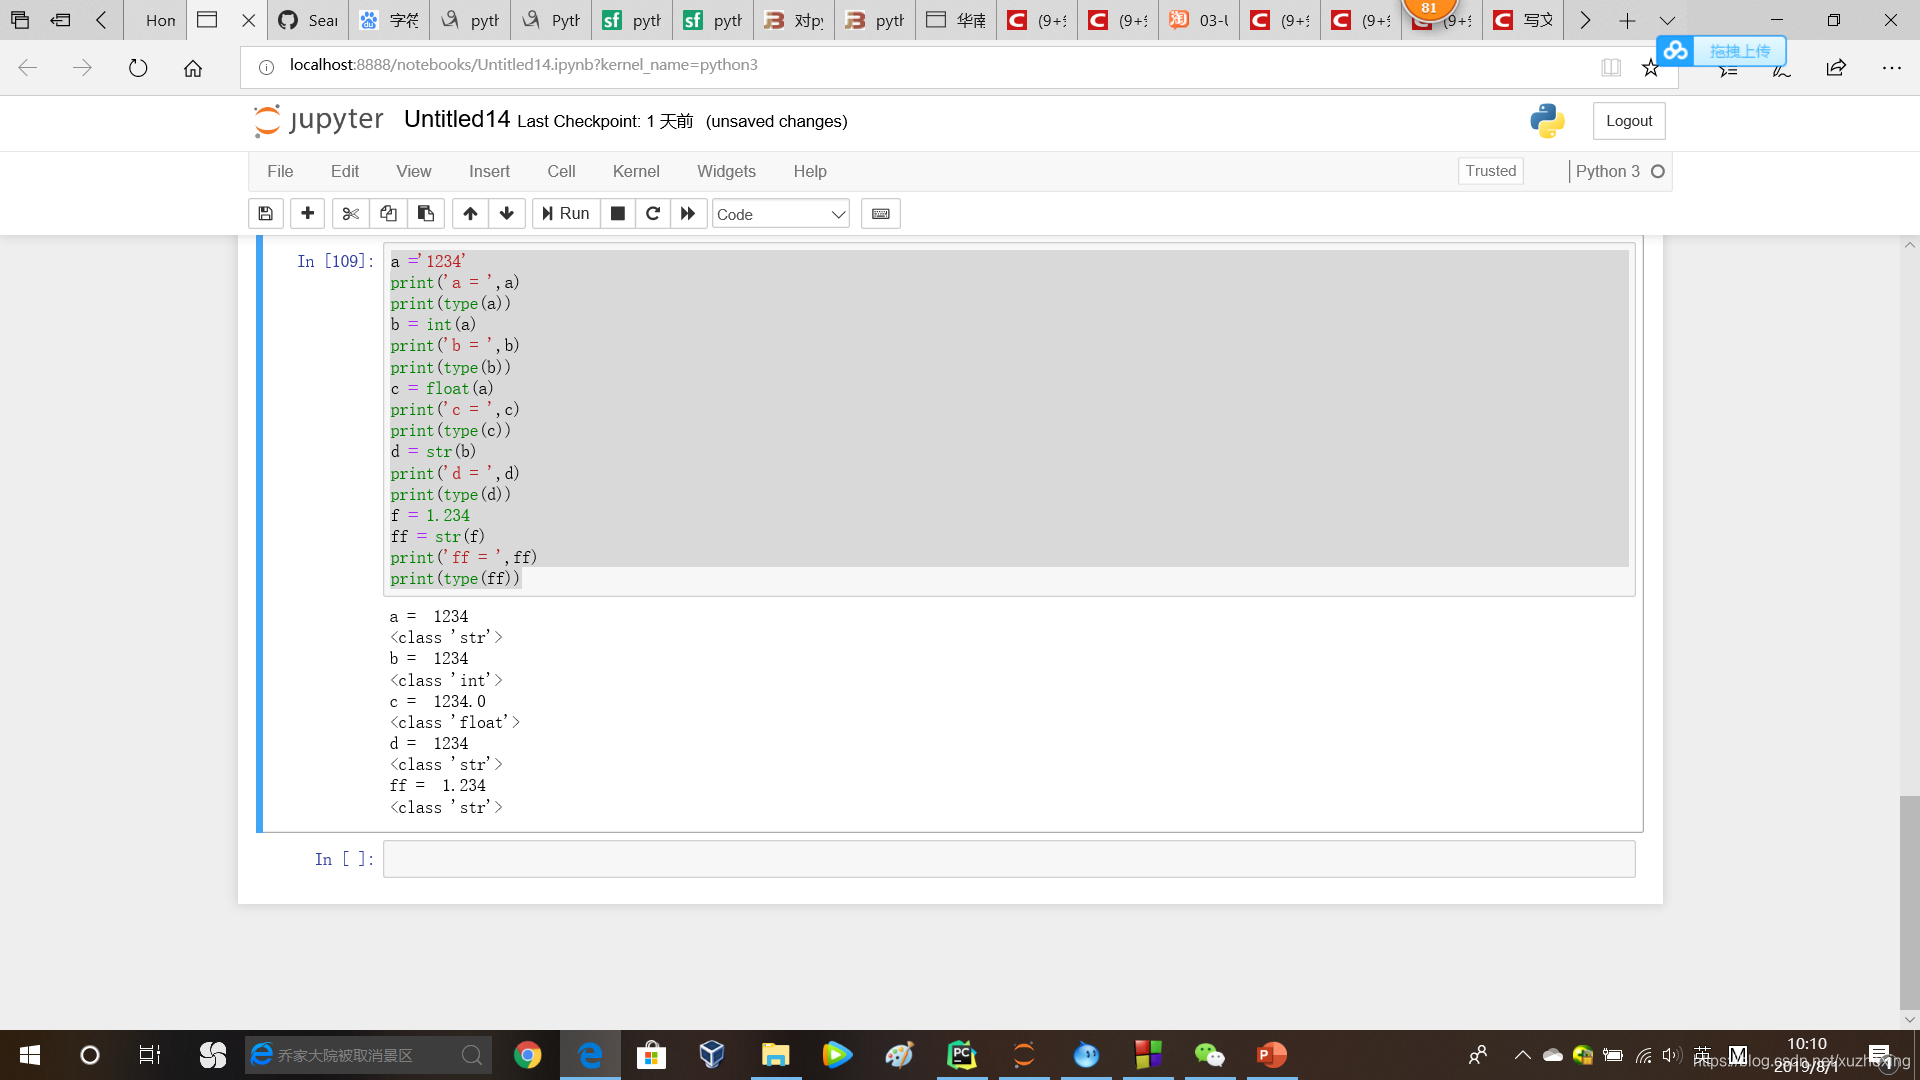The width and height of the screenshot is (1920, 1080).
Task: Click the restart kernel icon
Action: click(x=653, y=212)
